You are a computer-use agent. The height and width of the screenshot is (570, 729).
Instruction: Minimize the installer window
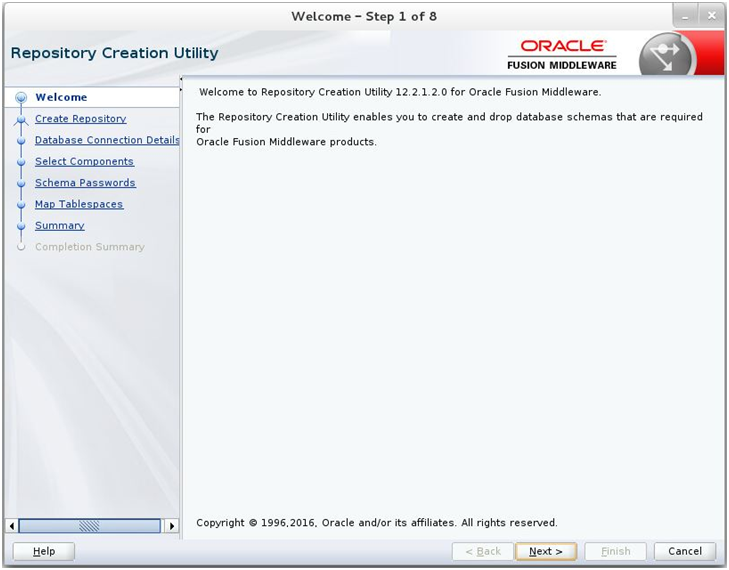pyautogui.click(x=685, y=16)
